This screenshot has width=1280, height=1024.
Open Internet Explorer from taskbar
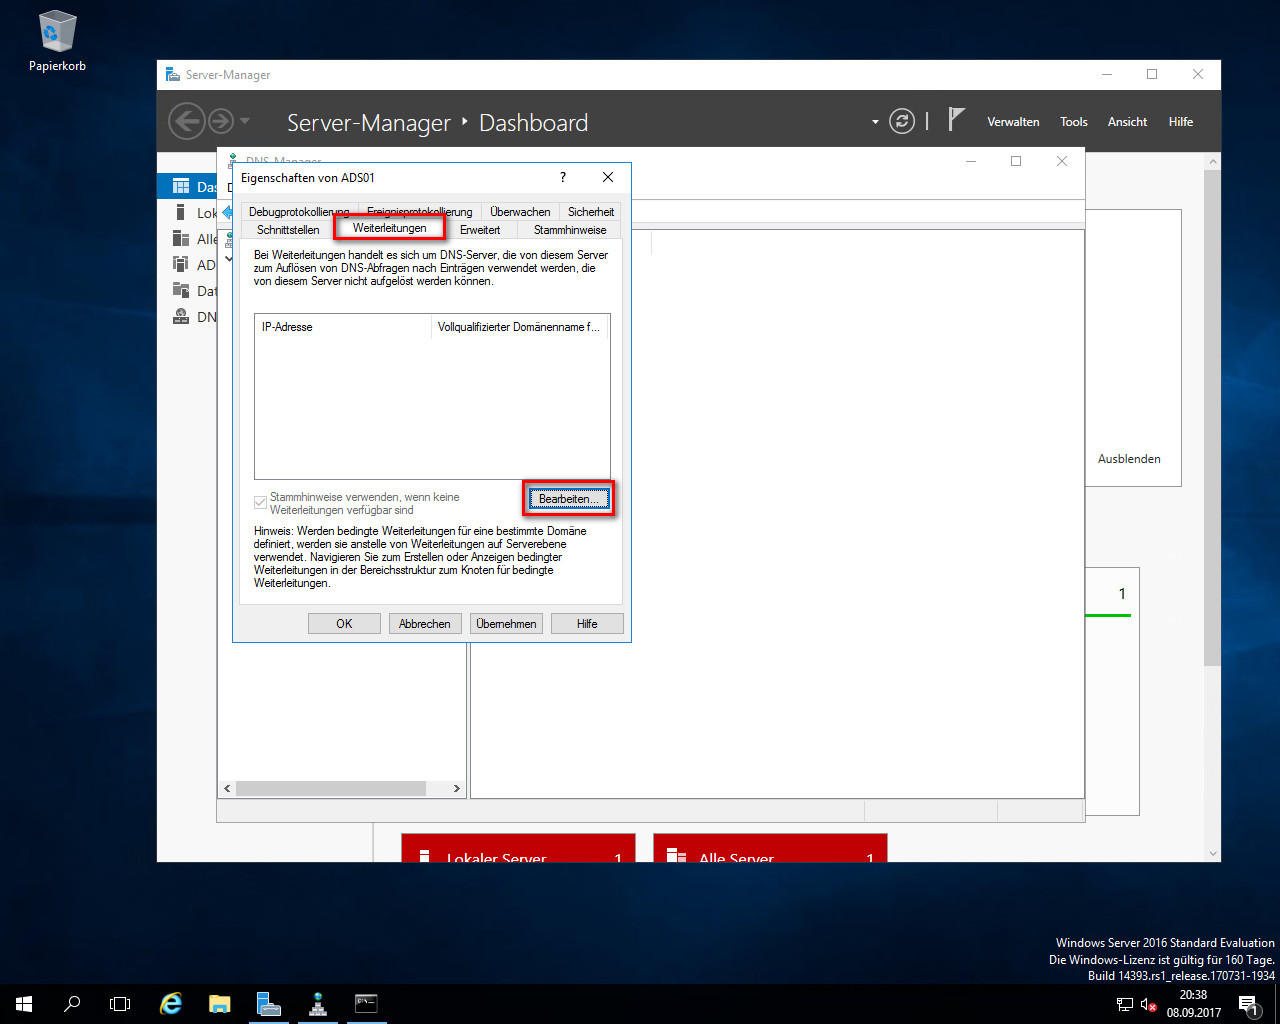coord(171,1003)
